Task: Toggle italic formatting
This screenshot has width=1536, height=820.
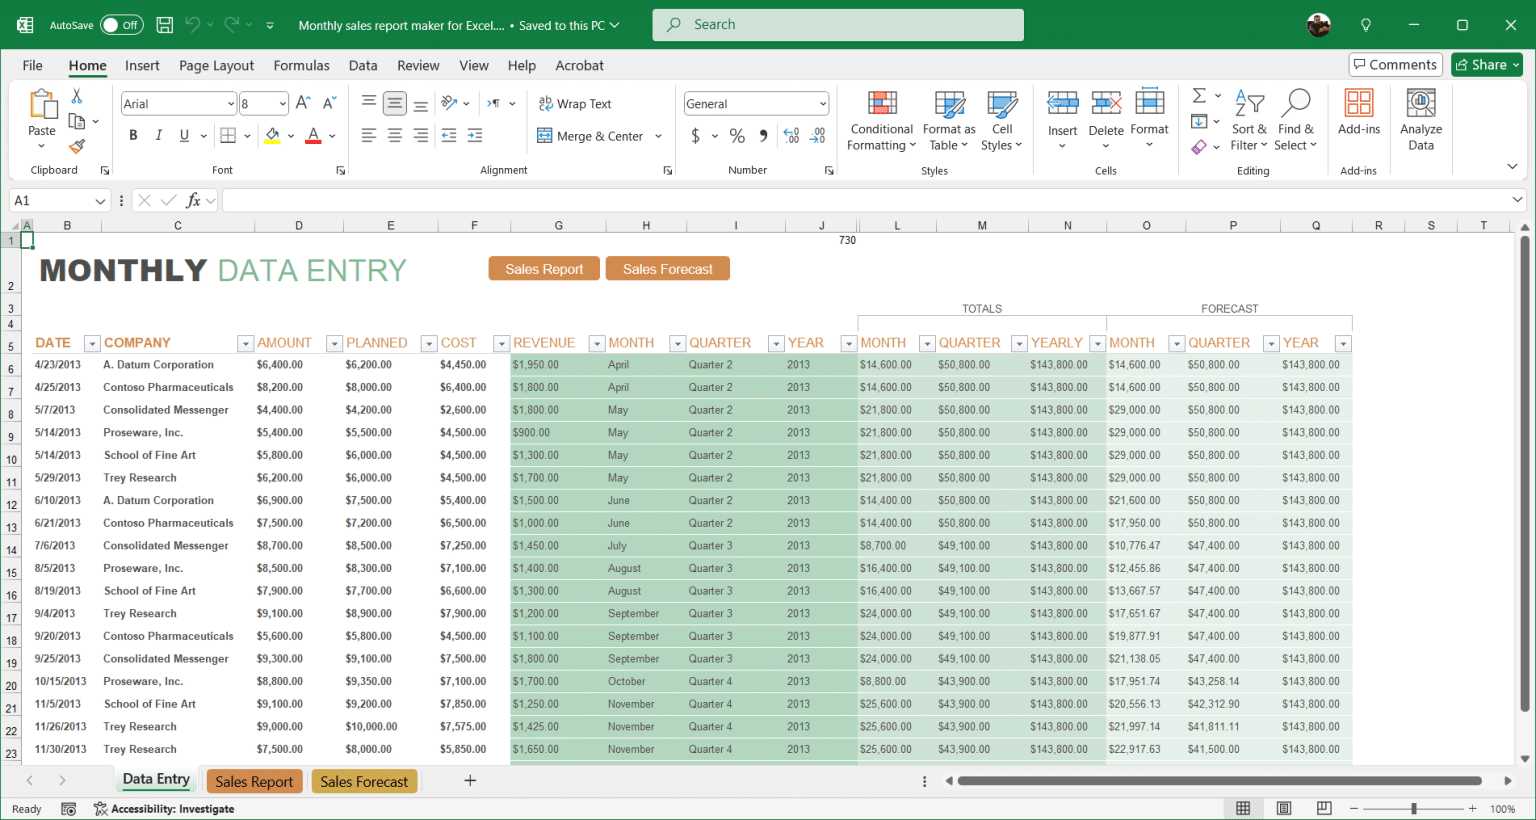Action: click(158, 135)
